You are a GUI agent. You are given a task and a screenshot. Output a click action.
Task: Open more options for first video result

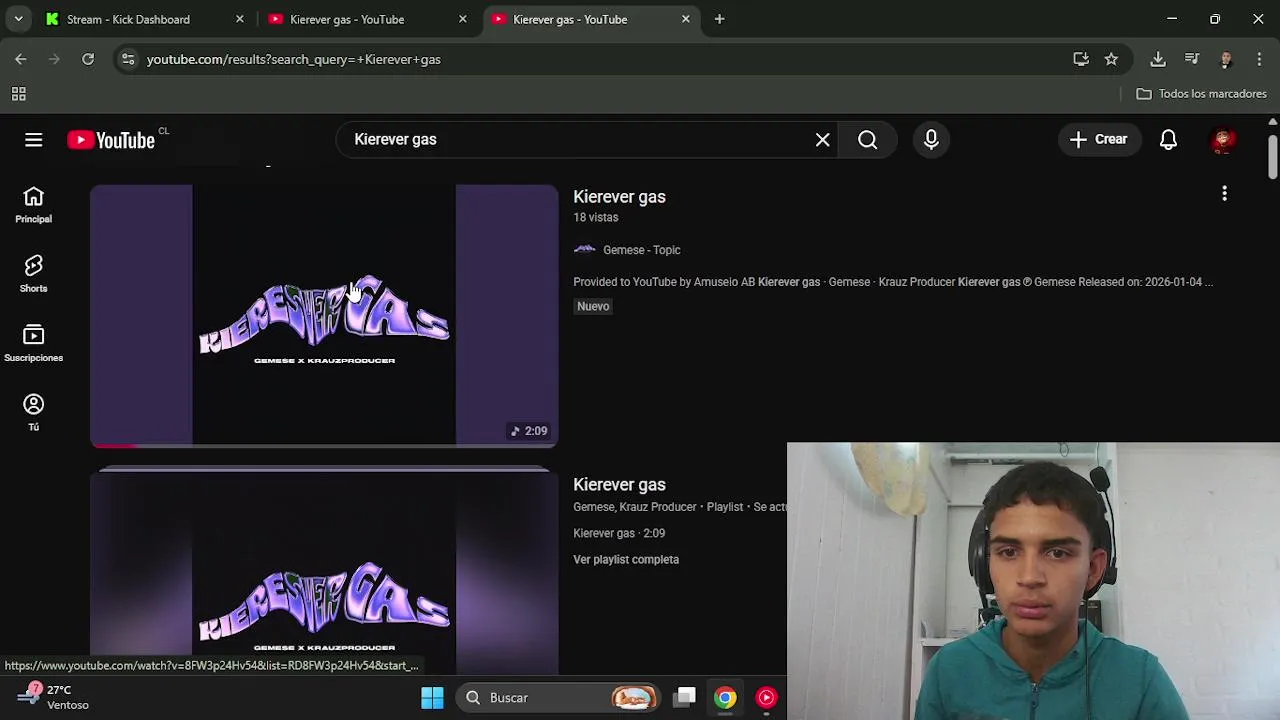tap(1224, 194)
